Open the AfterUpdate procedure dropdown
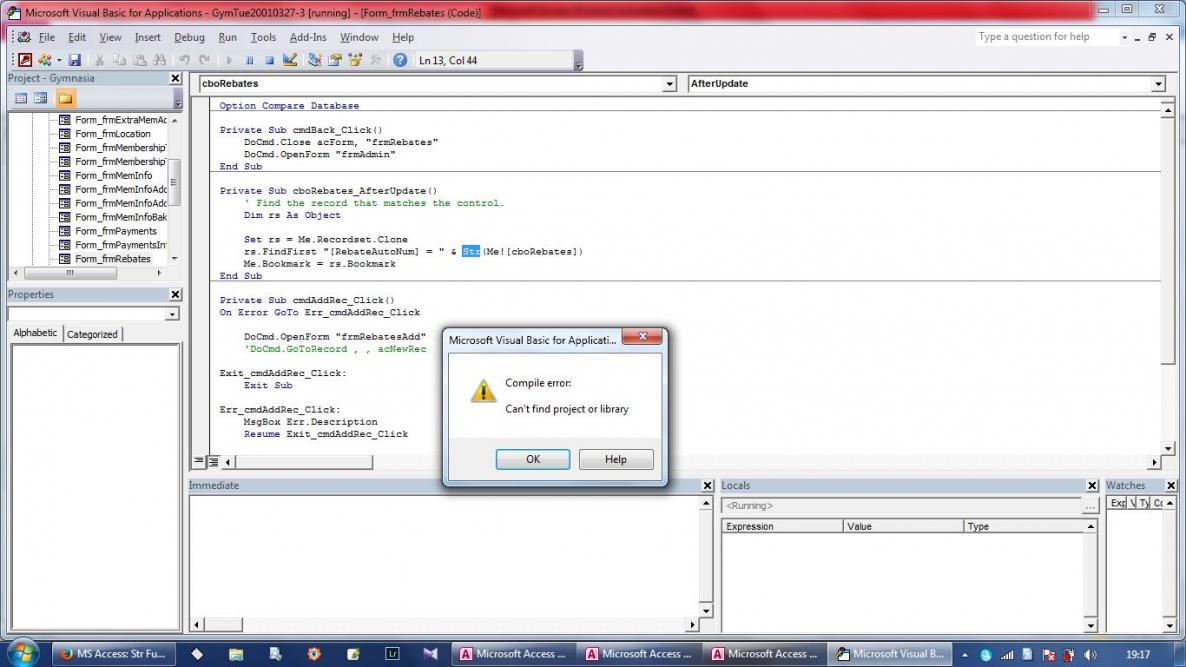 point(1158,84)
